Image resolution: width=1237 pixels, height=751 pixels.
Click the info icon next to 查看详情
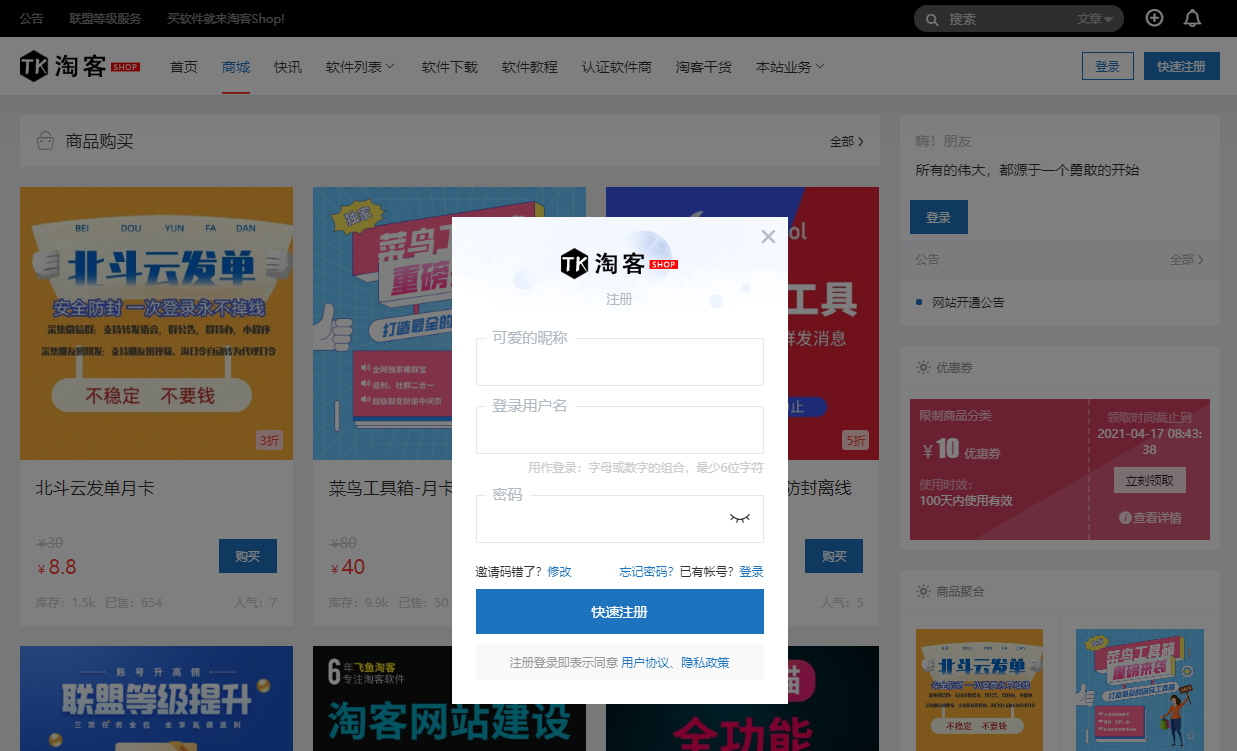[1125, 518]
